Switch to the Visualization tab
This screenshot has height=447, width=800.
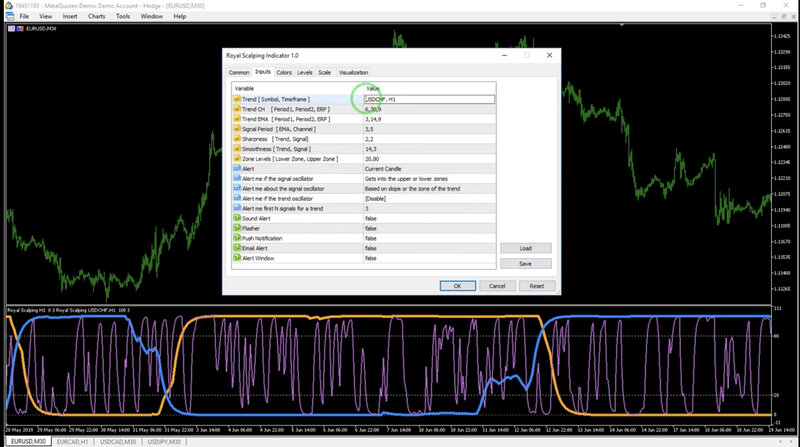tap(353, 72)
